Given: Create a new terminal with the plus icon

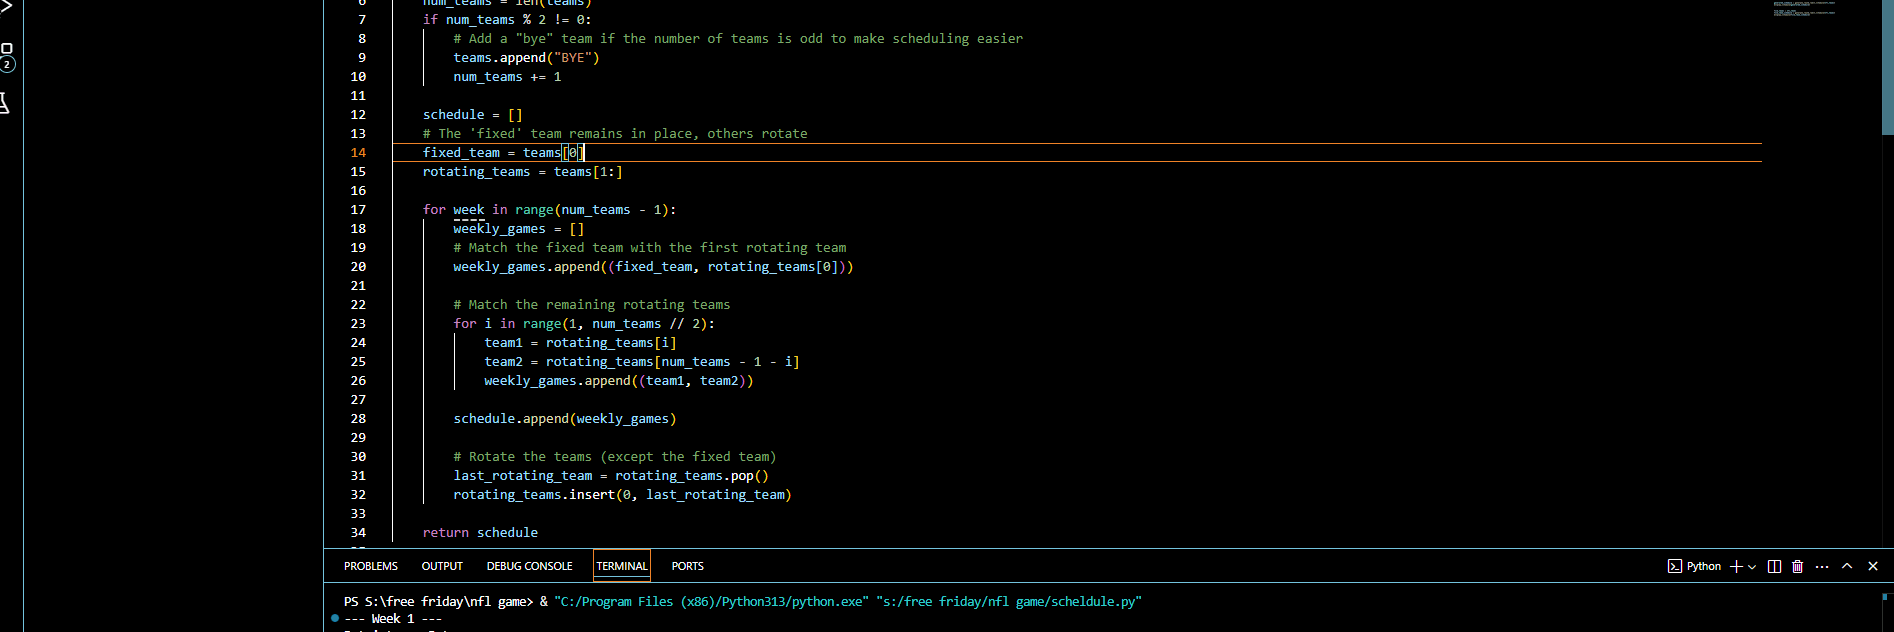Looking at the screenshot, I should coord(1736,566).
